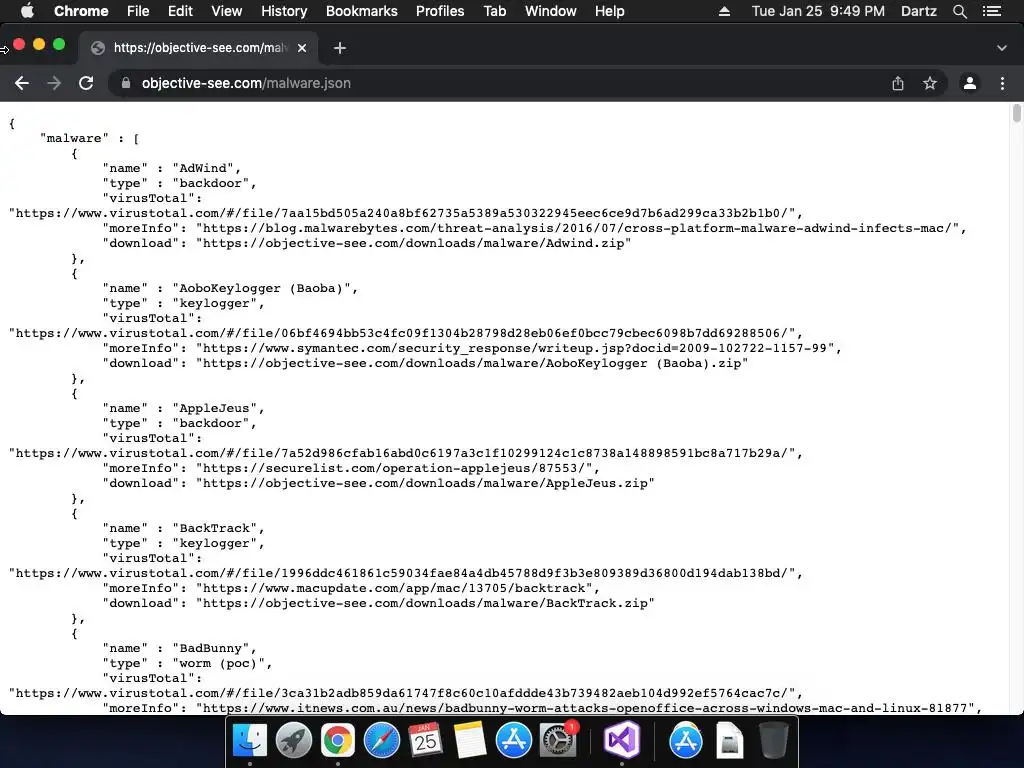Open Chrome's three-dot menu

(1002, 83)
